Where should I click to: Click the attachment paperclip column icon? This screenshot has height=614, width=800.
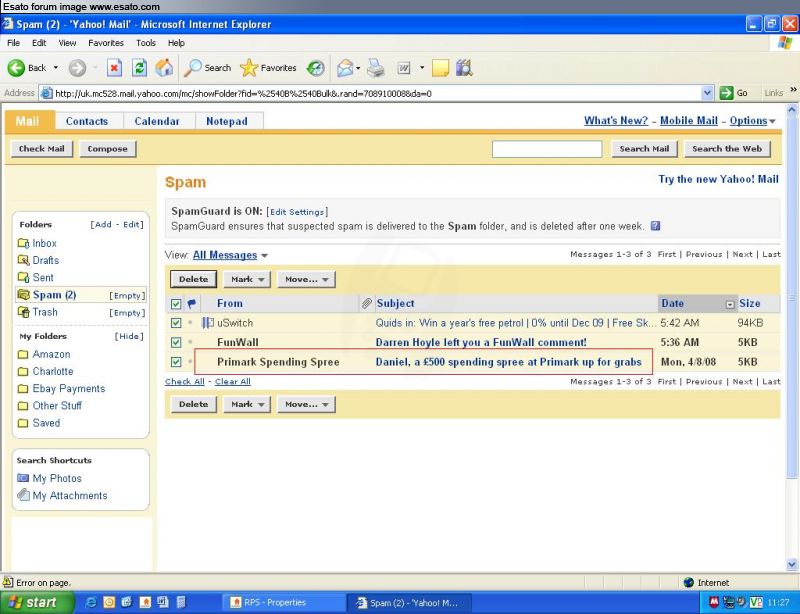coord(366,303)
